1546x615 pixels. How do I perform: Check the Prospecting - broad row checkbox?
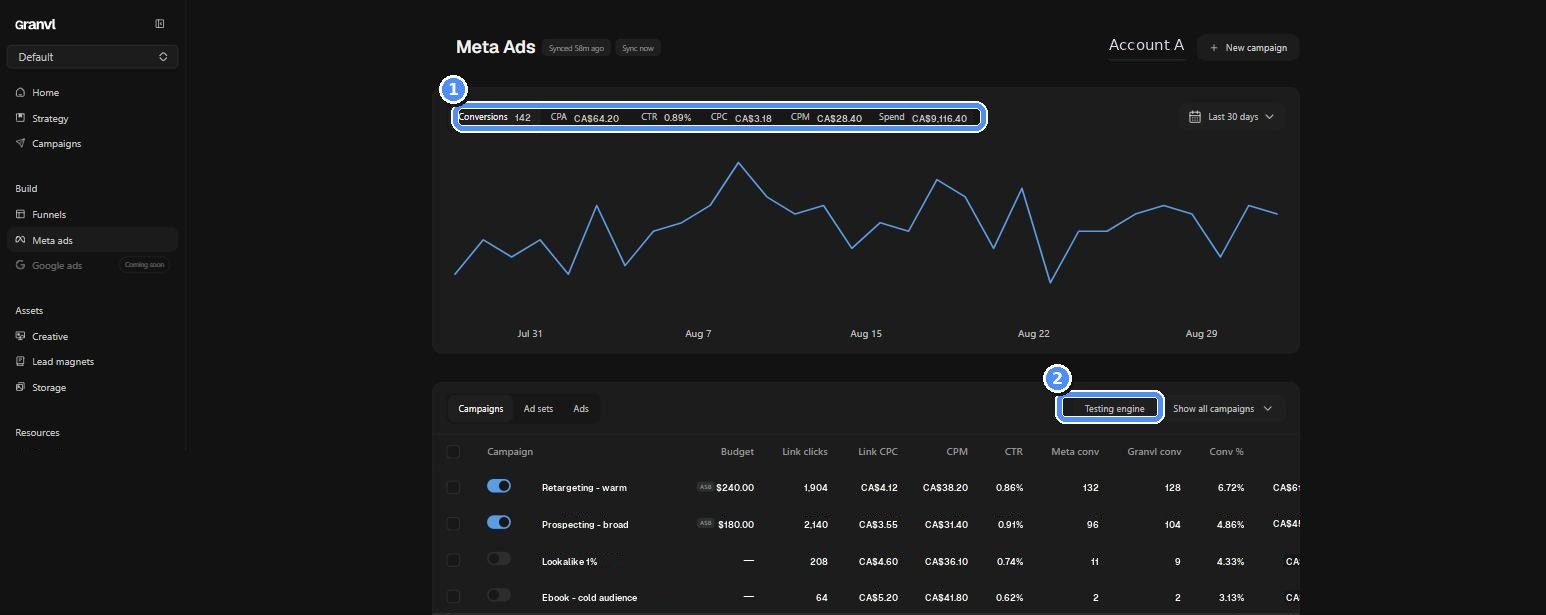[453, 524]
